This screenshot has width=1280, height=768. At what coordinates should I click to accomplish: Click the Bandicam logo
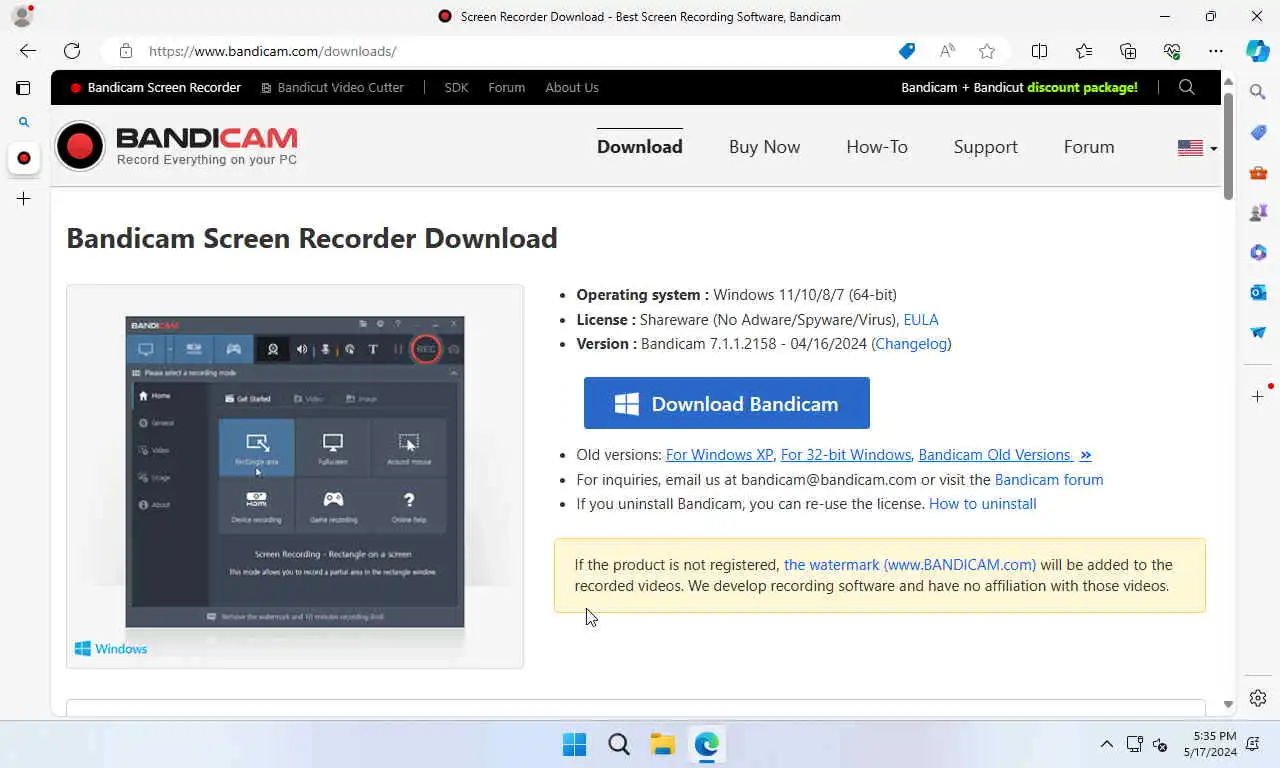pyautogui.click(x=177, y=146)
